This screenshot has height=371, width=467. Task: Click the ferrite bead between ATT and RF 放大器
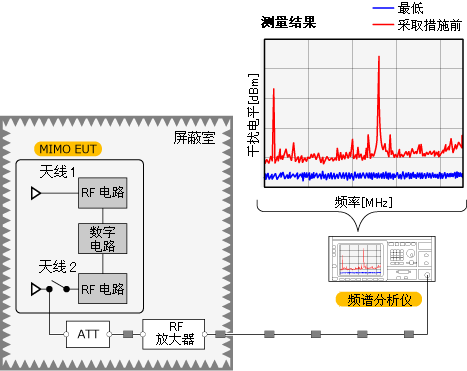pyautogui.click(x=128, y=334)
